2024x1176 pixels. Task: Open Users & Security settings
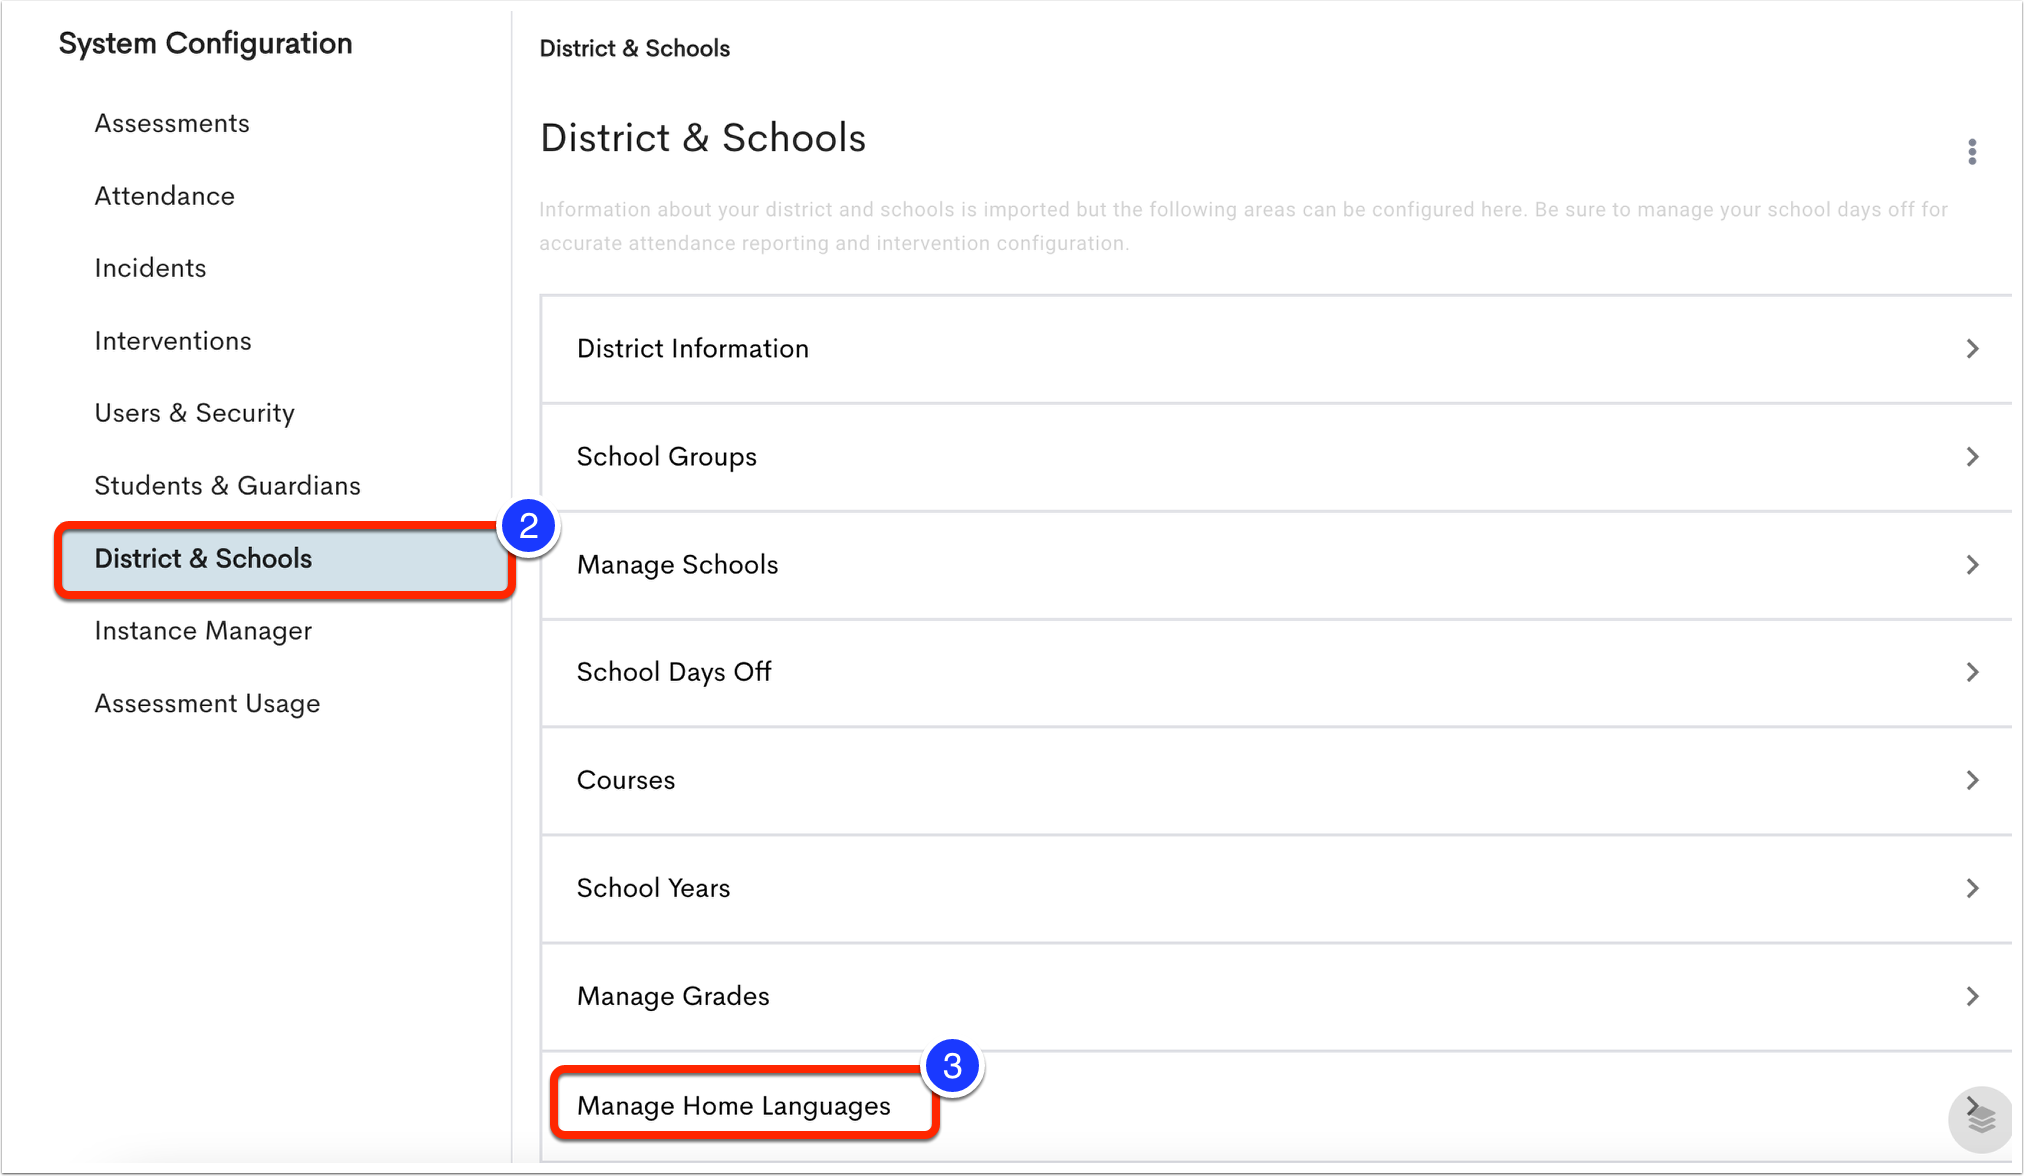(x=195, y=413)
